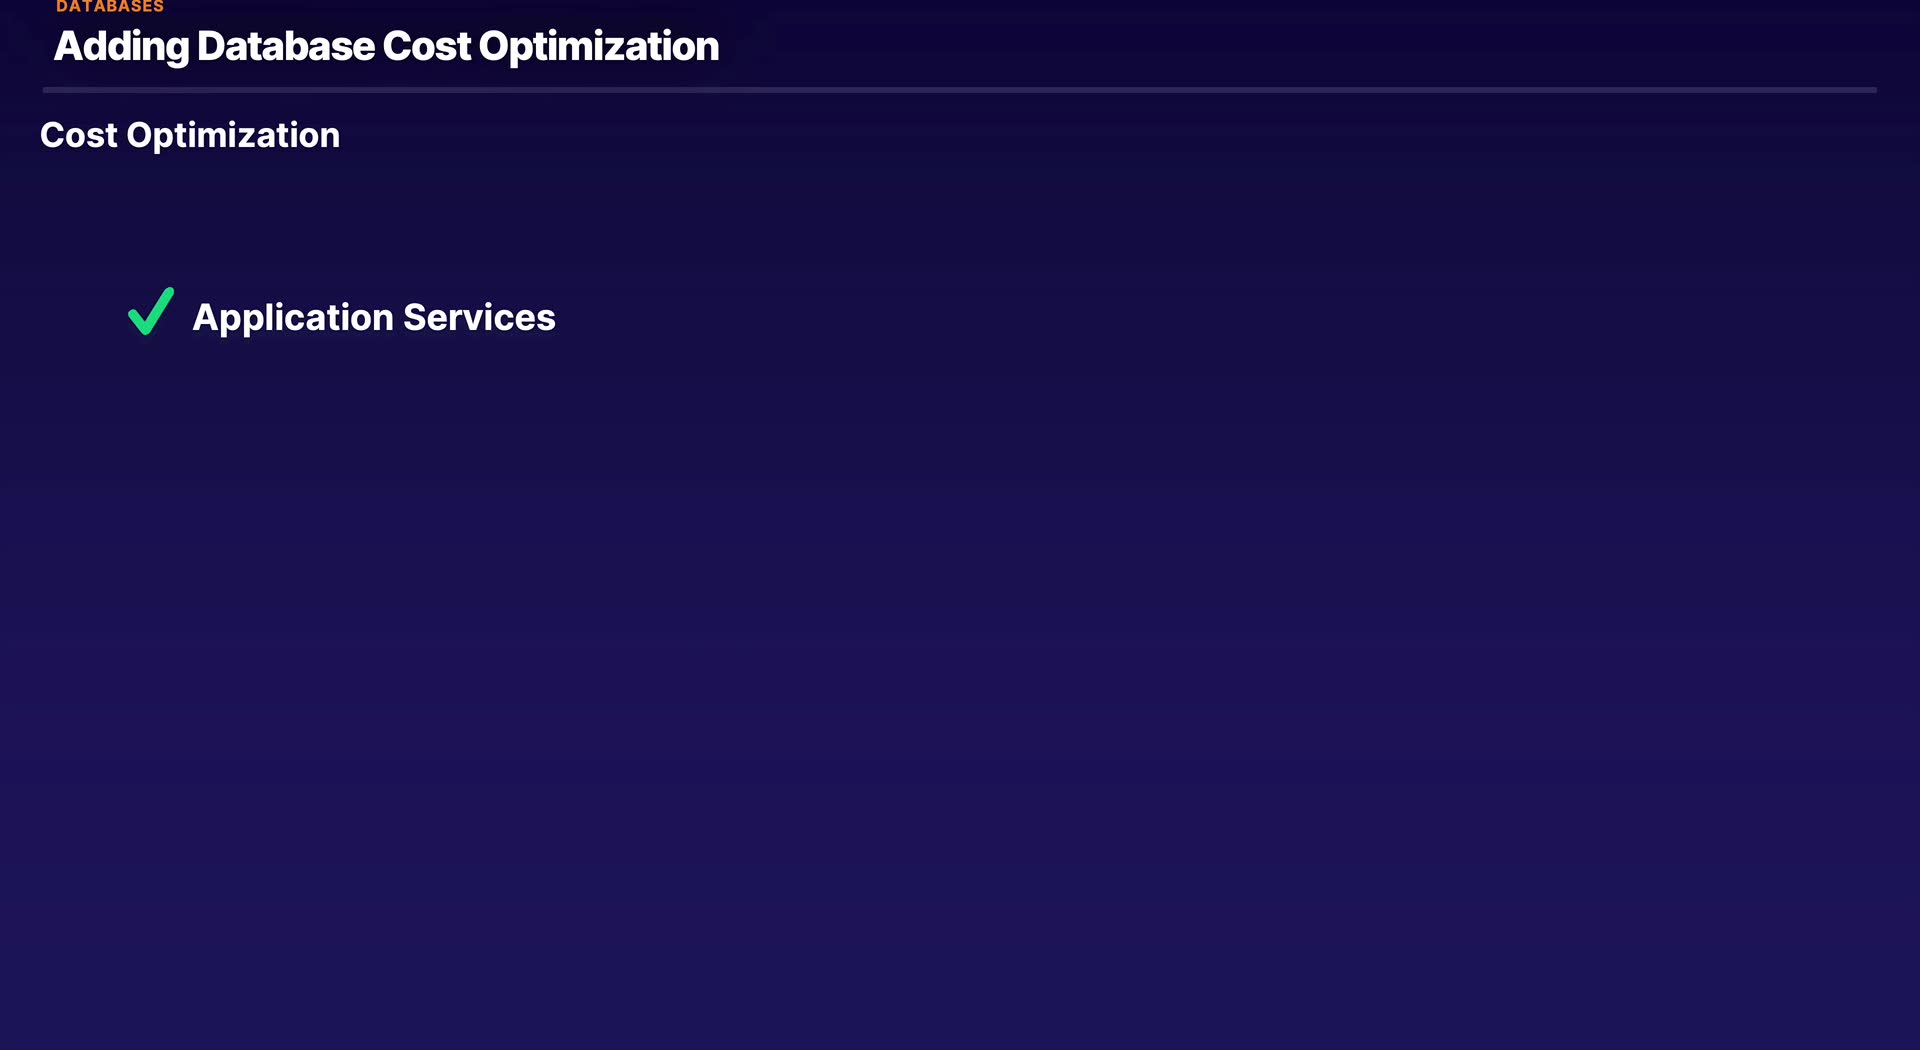Click the word Services in the bullet

(x=479, y=317)
